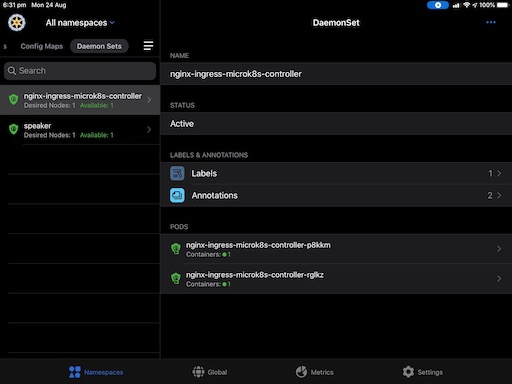Click shield icon of speaker row
Screen dimensions: 512x384
(13, 129)
